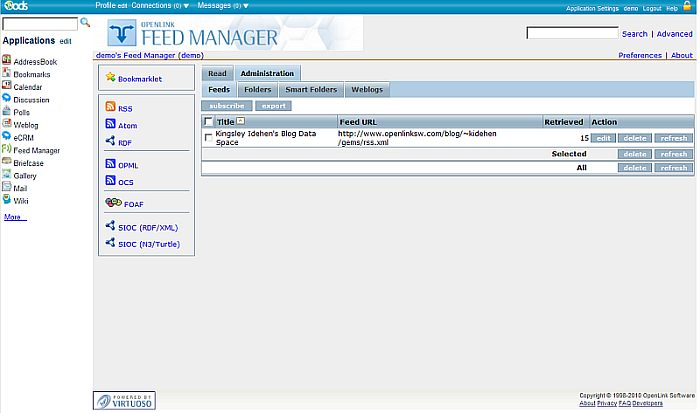
Task: Click the Atom feed icon
Action: pos(110,124)
